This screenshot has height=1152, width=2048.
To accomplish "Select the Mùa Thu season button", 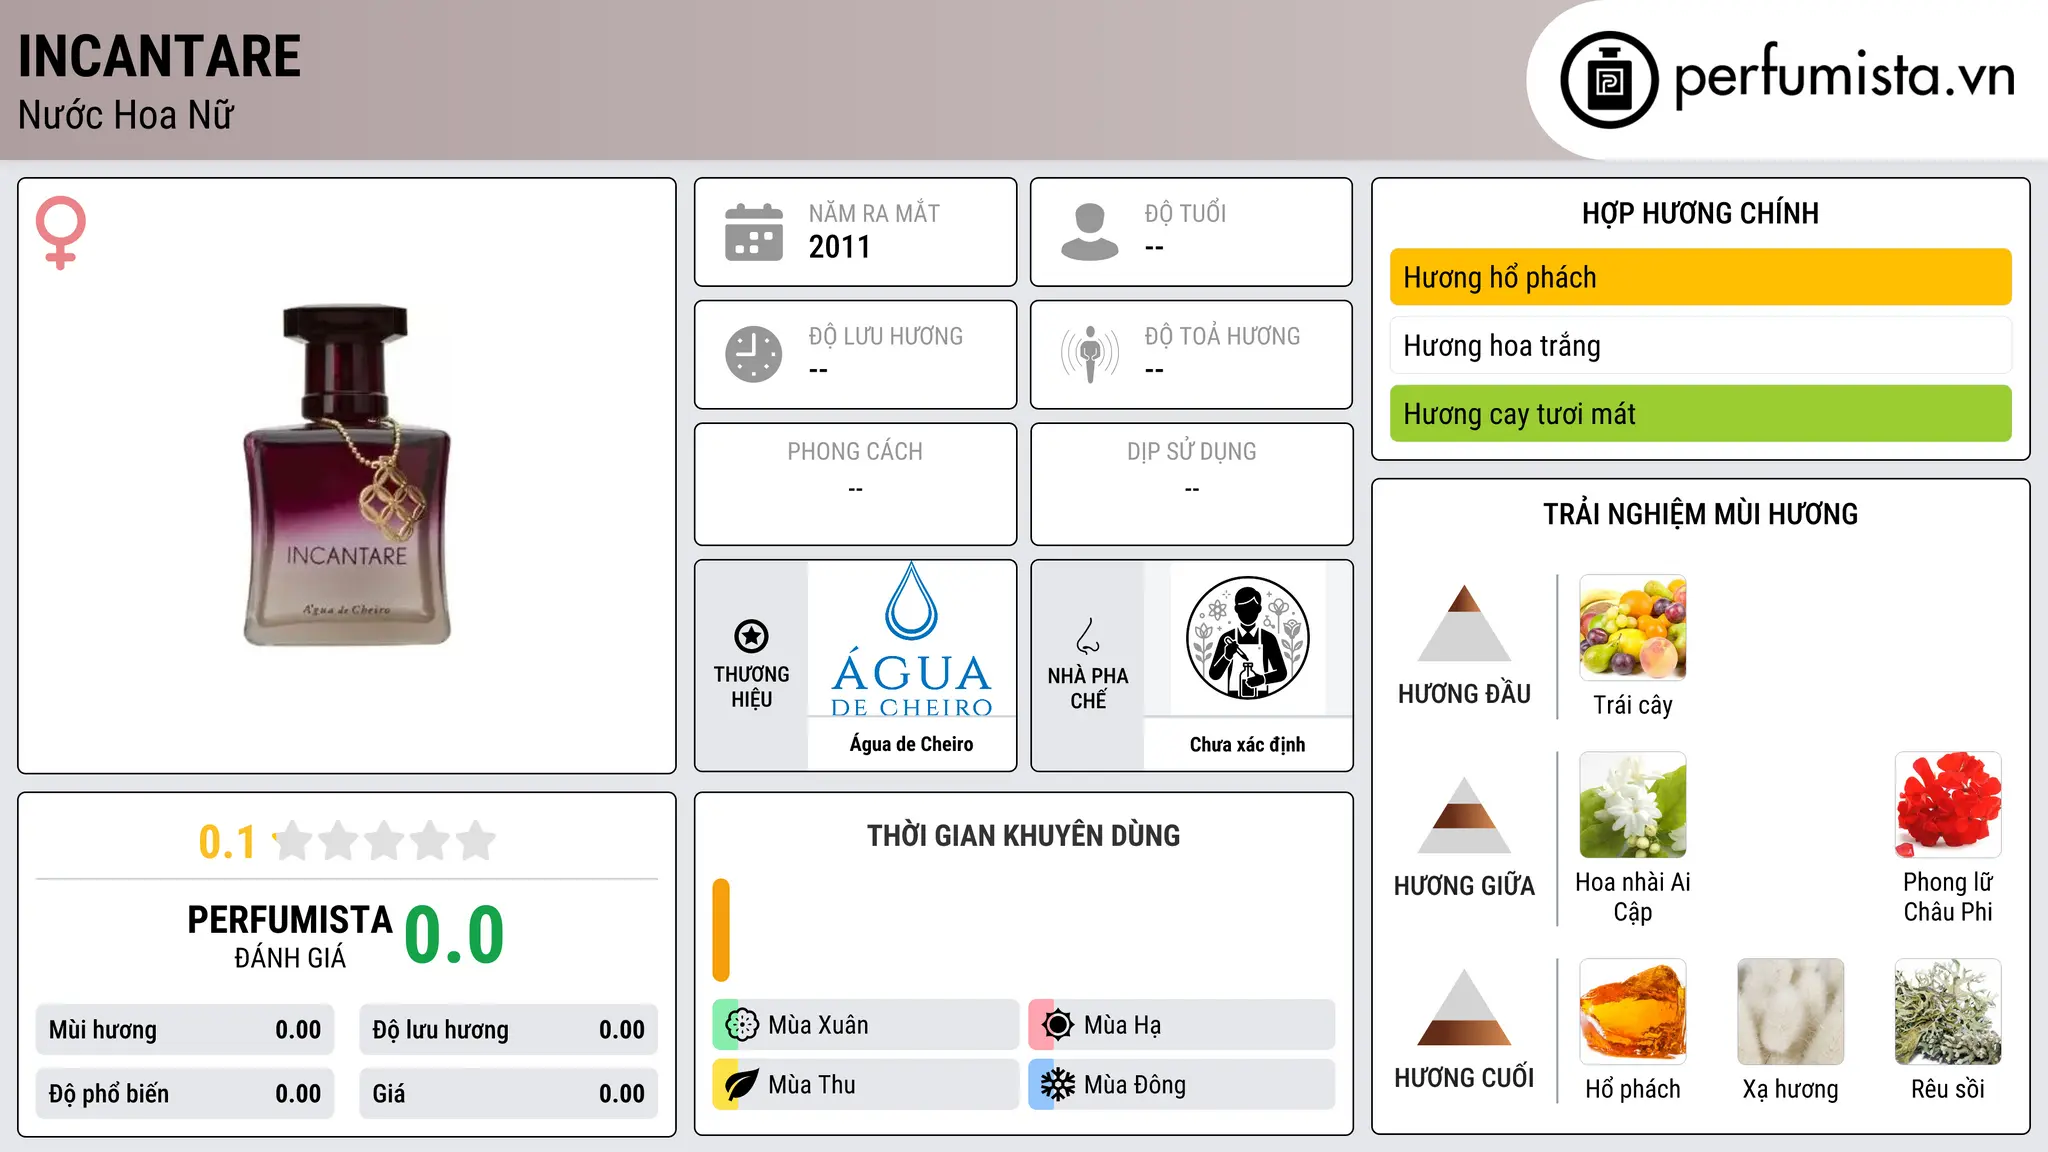I will point(866,1085).
